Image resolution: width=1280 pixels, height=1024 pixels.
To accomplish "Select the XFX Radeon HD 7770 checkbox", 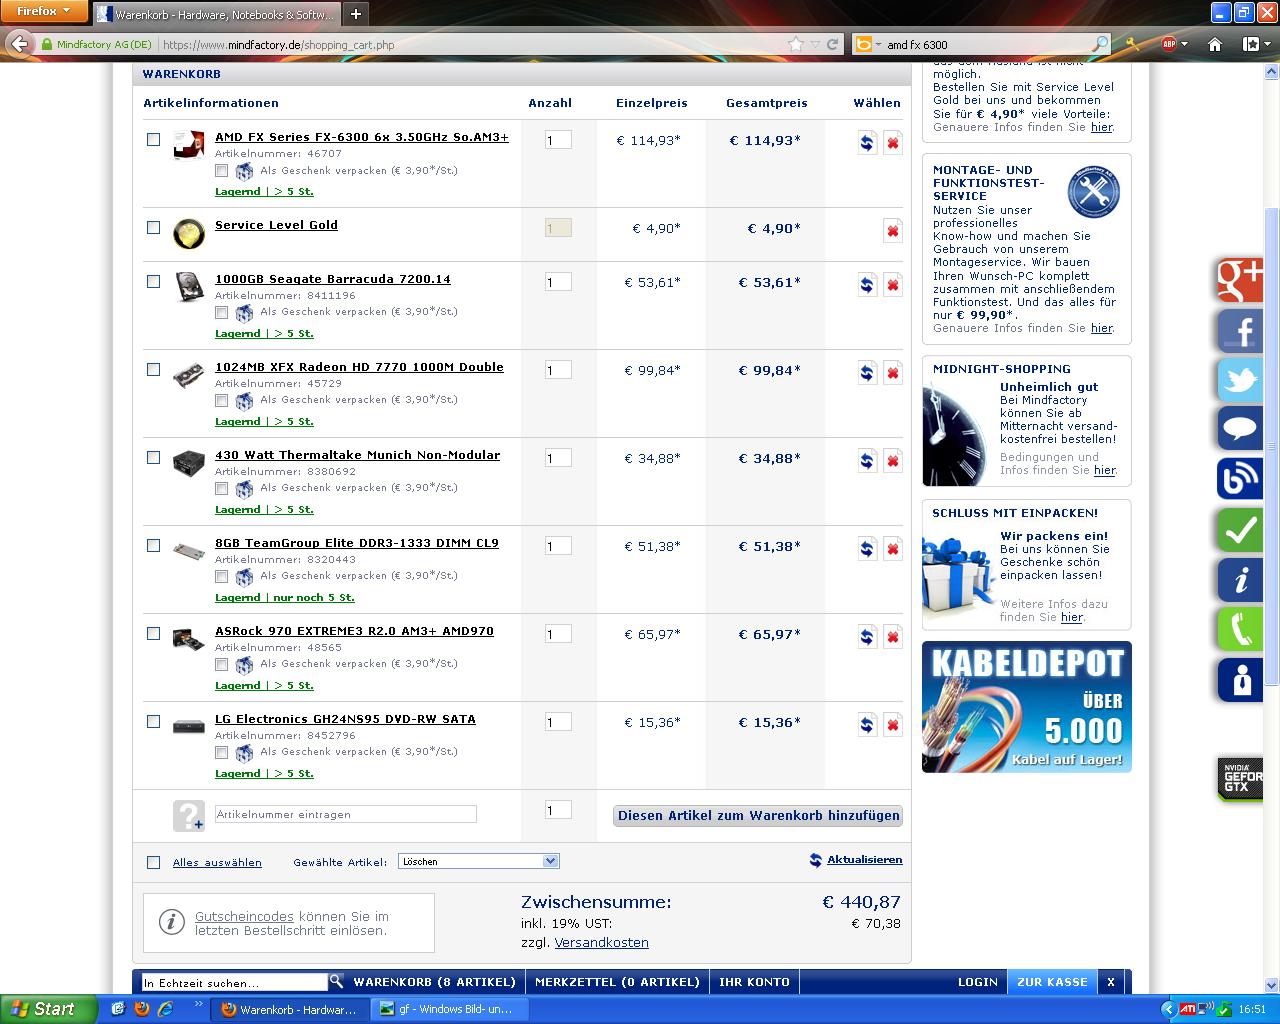I will click(153, 369).
